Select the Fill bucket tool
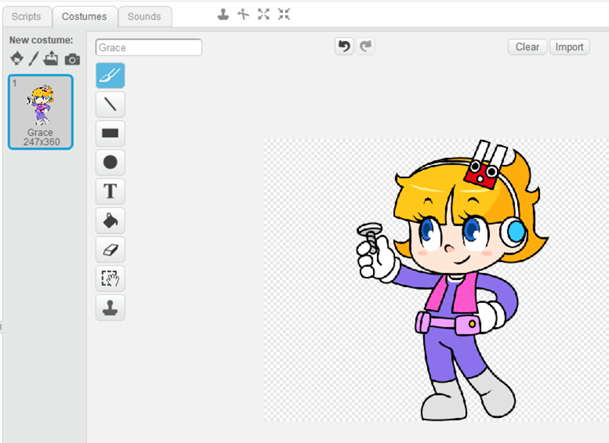Viewport: 609px width, 443px height. click(110, 220)
